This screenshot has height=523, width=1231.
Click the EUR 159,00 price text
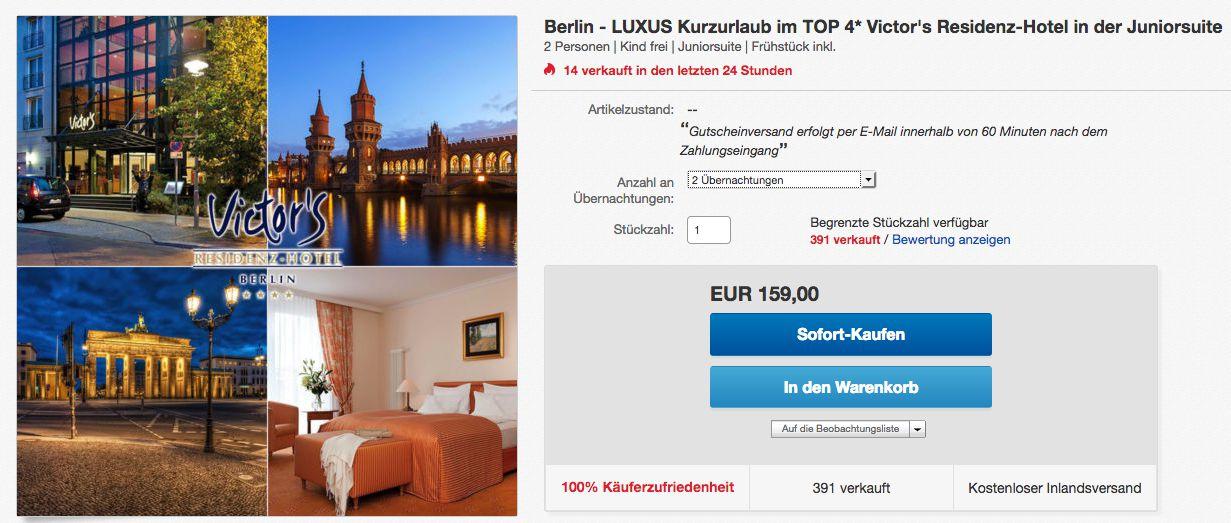coord(764,294)
